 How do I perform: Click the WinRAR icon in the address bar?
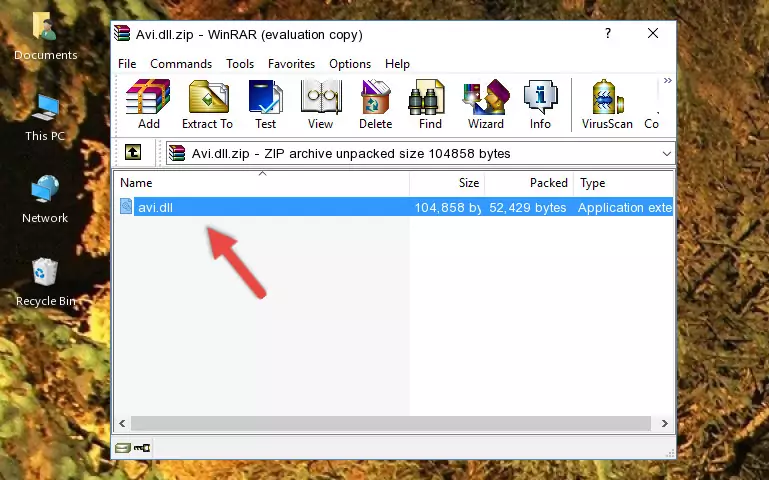click(x=177, y=153)
